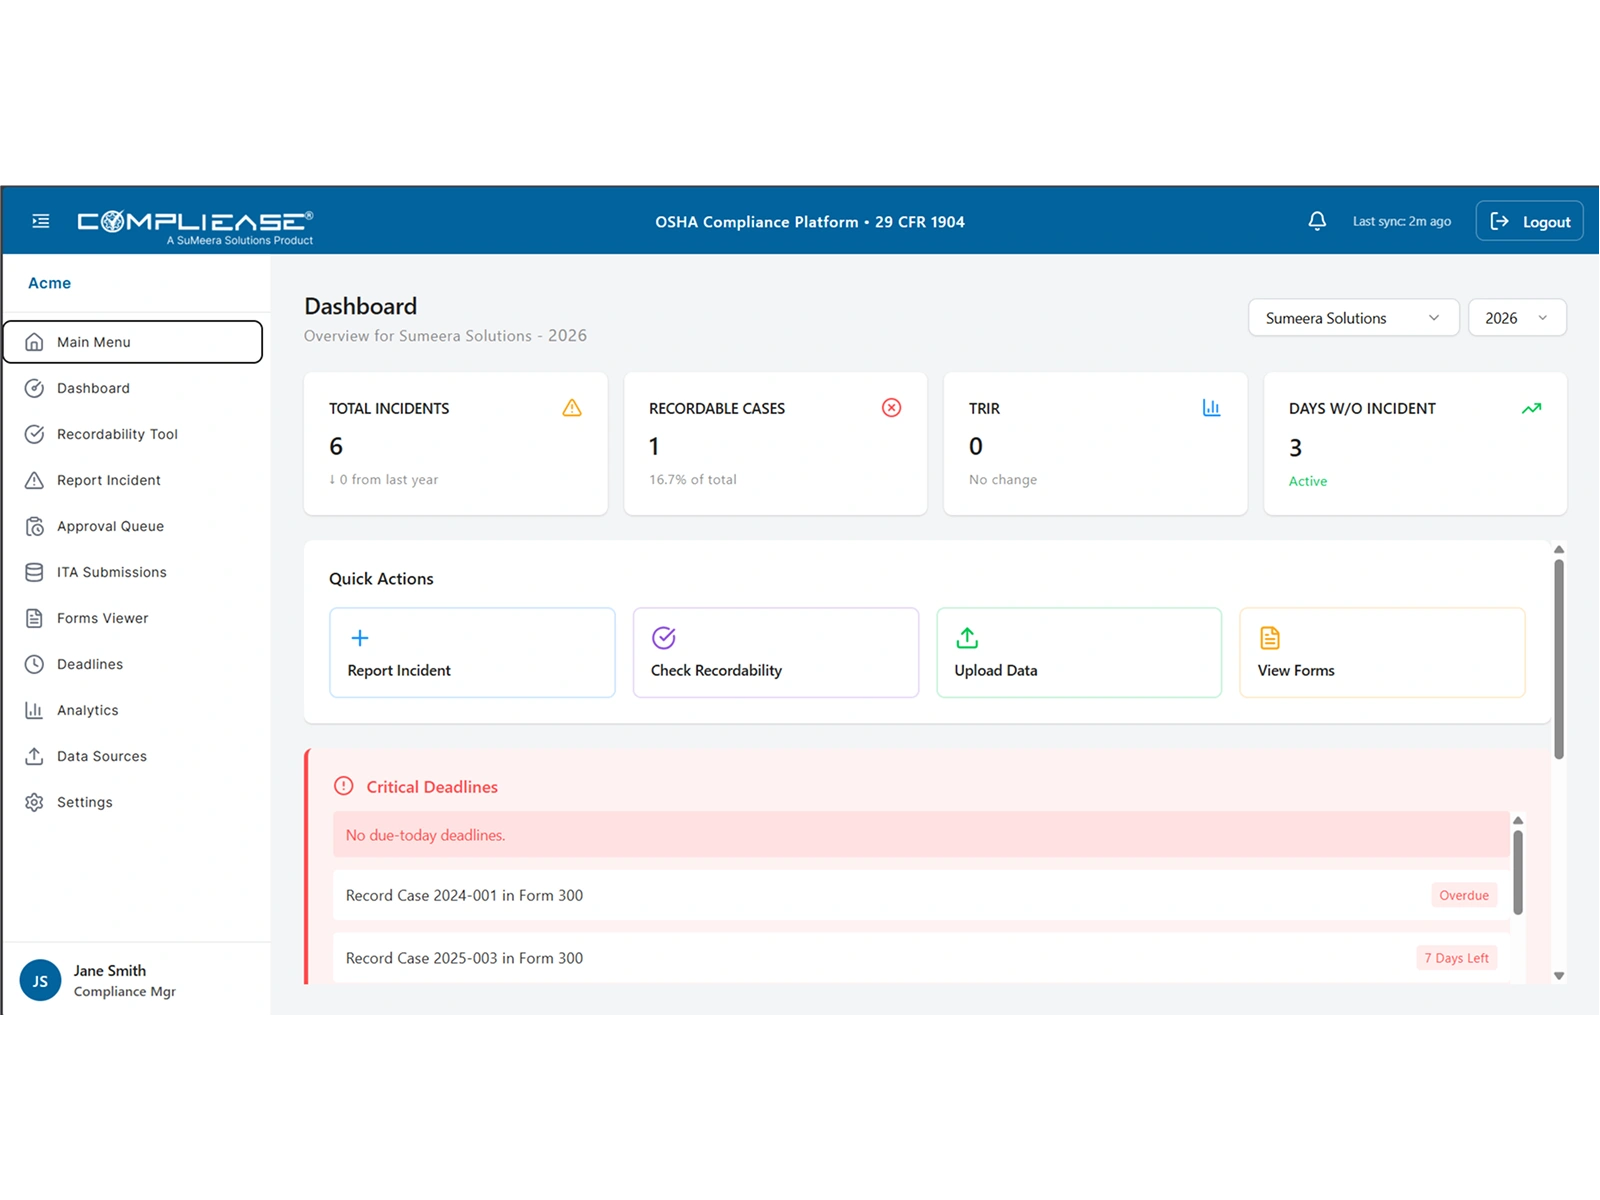This screenshot has height=1200, width=1600.
Task: Click the notification bell in the top bar
Action: click(x=1318, y=221)
